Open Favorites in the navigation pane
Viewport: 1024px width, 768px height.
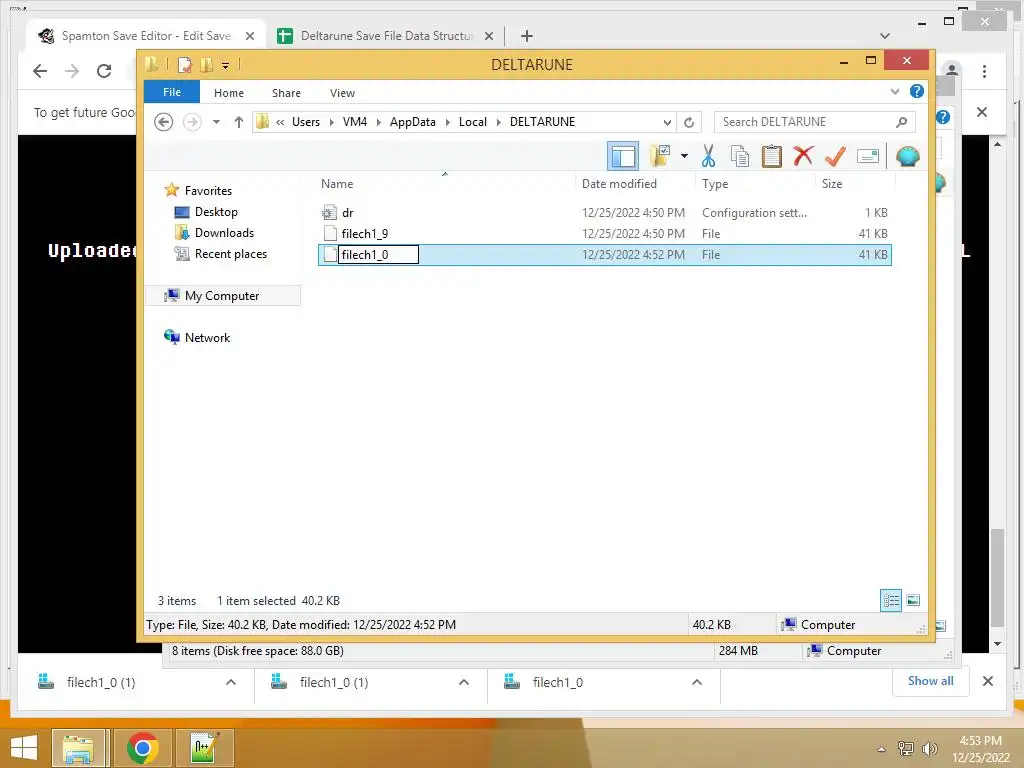pos(208,191)
